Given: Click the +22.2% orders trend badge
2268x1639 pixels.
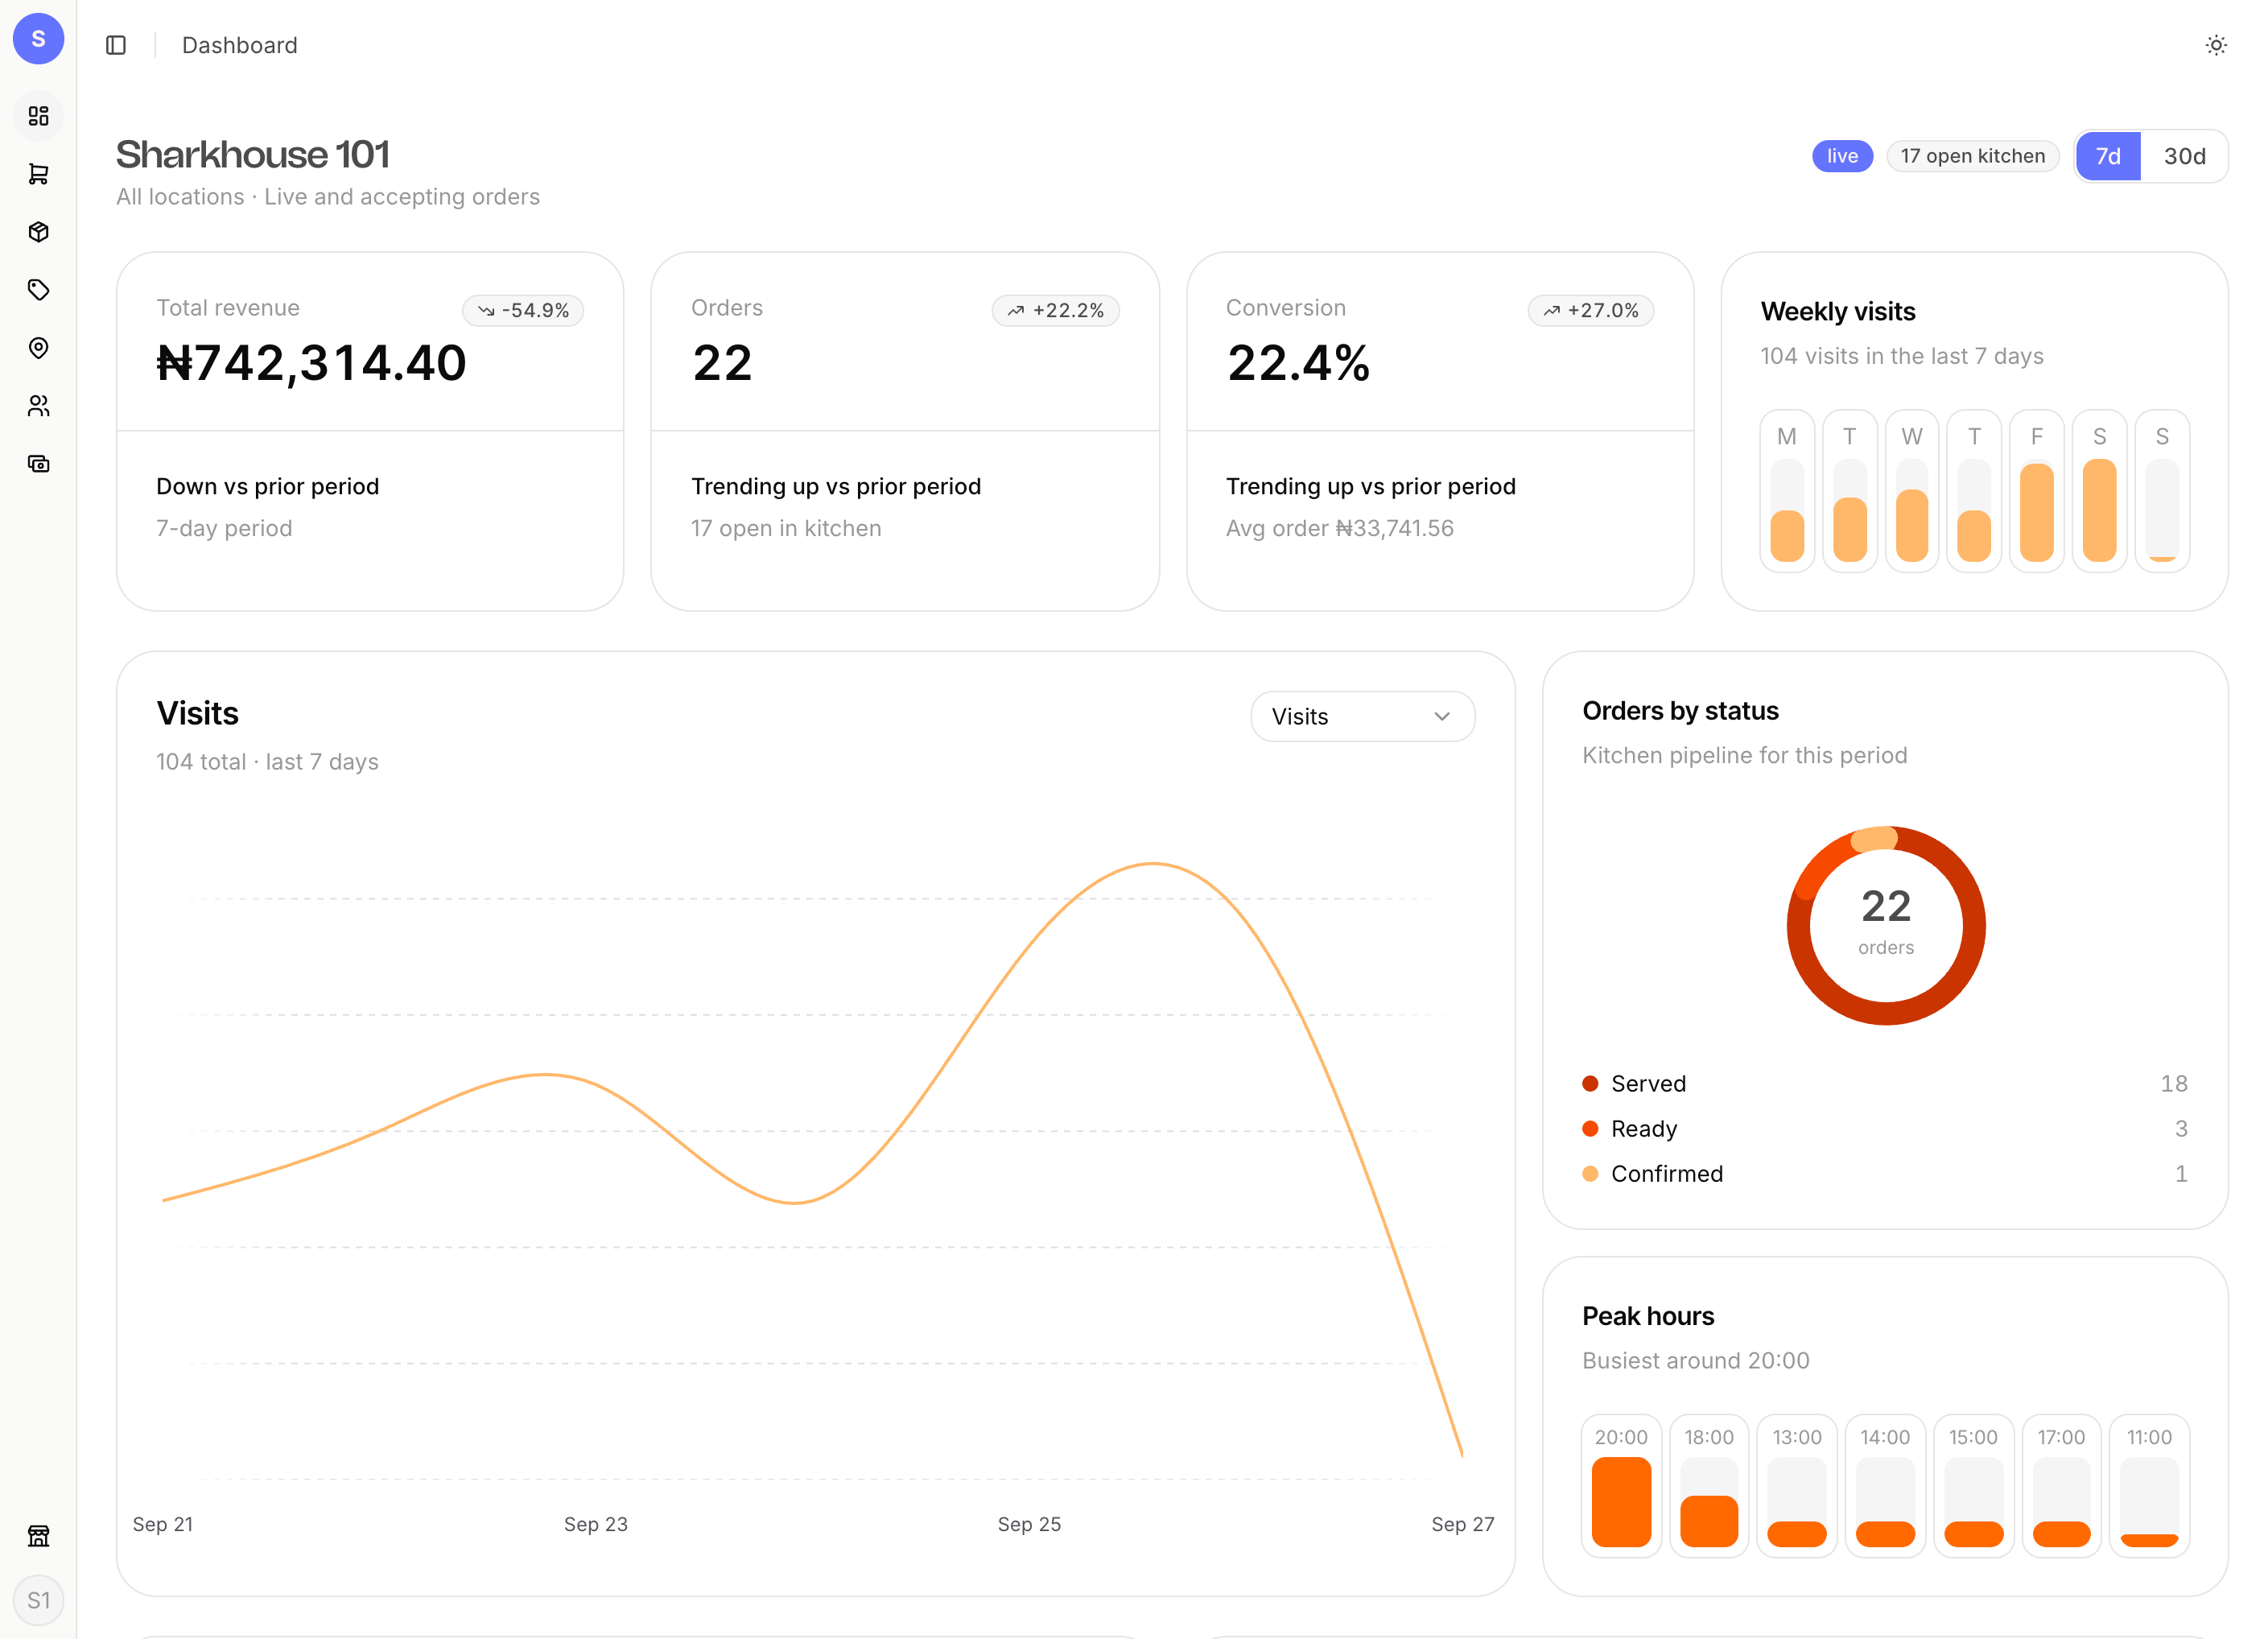Looking at the screenshot, I should 1055,310.
